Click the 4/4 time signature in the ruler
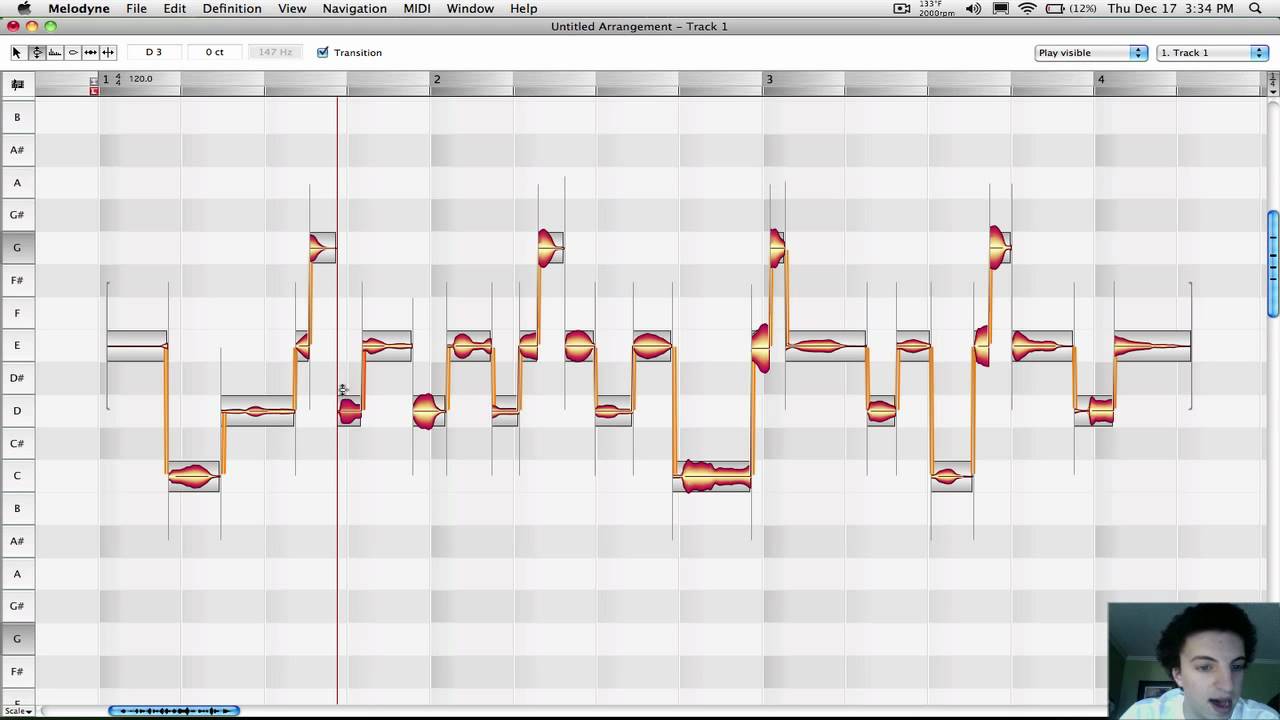 (x=118, y=79)
